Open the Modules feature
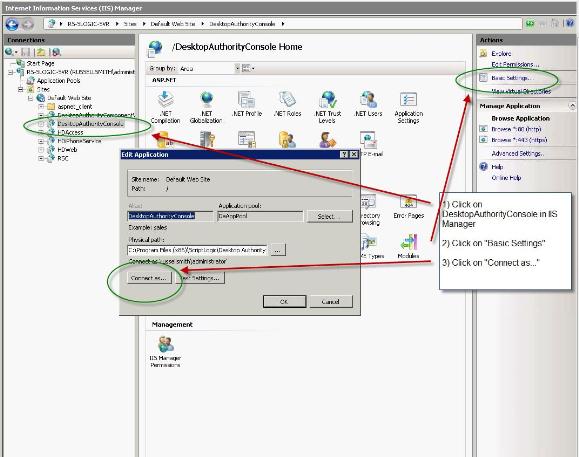Viewport: 579px width, 457px height. click(408, 246)
